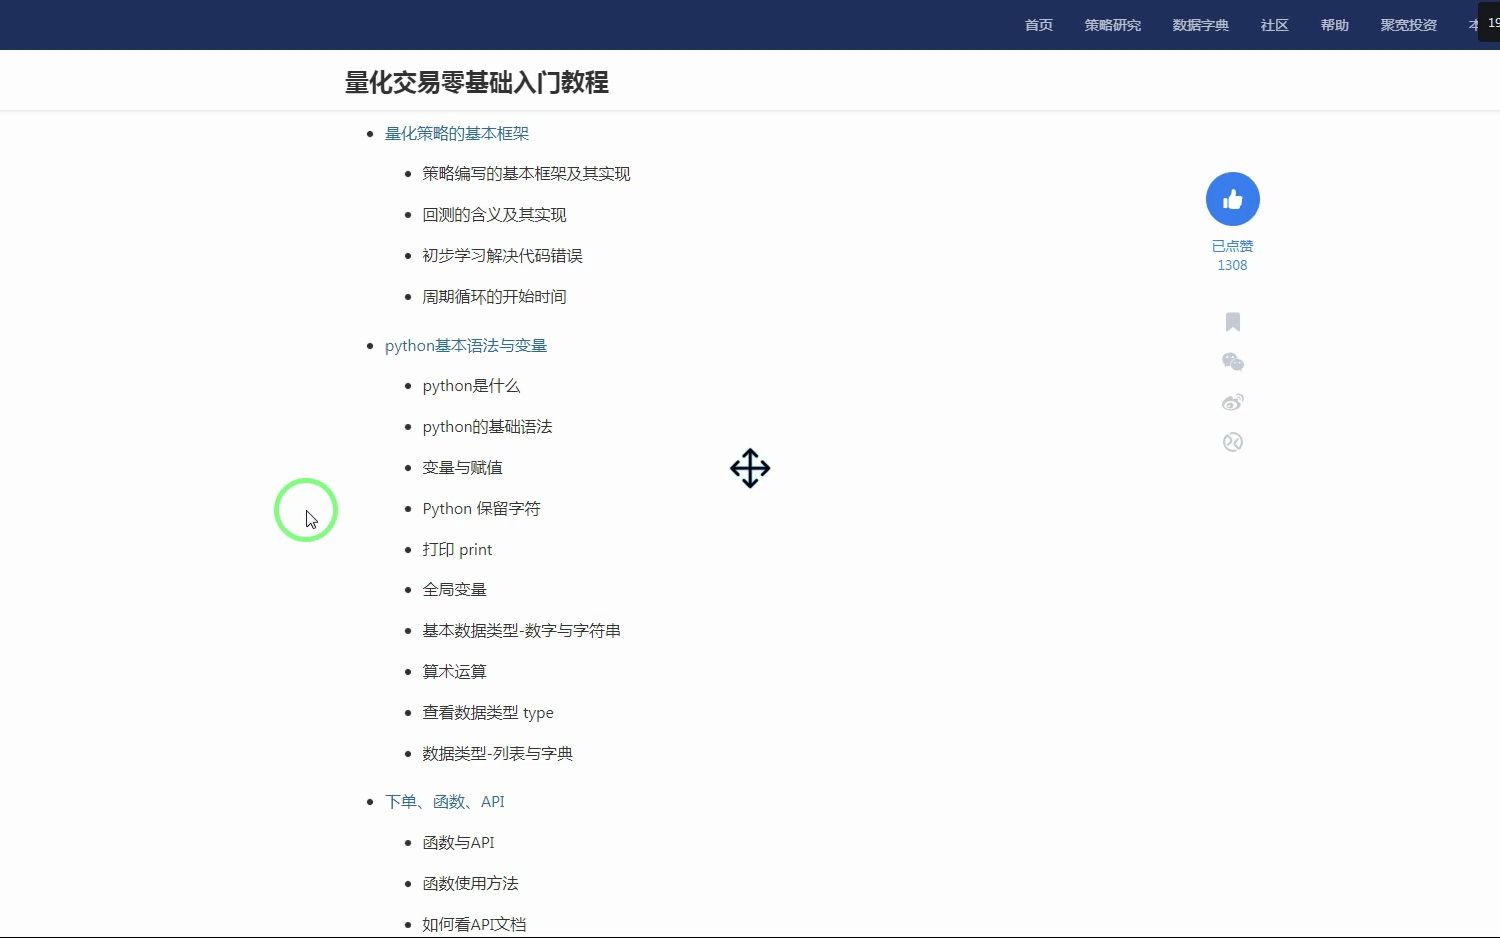Open the 下单、函数、API link
The image size is (1500, 938).
coord(445,801)
